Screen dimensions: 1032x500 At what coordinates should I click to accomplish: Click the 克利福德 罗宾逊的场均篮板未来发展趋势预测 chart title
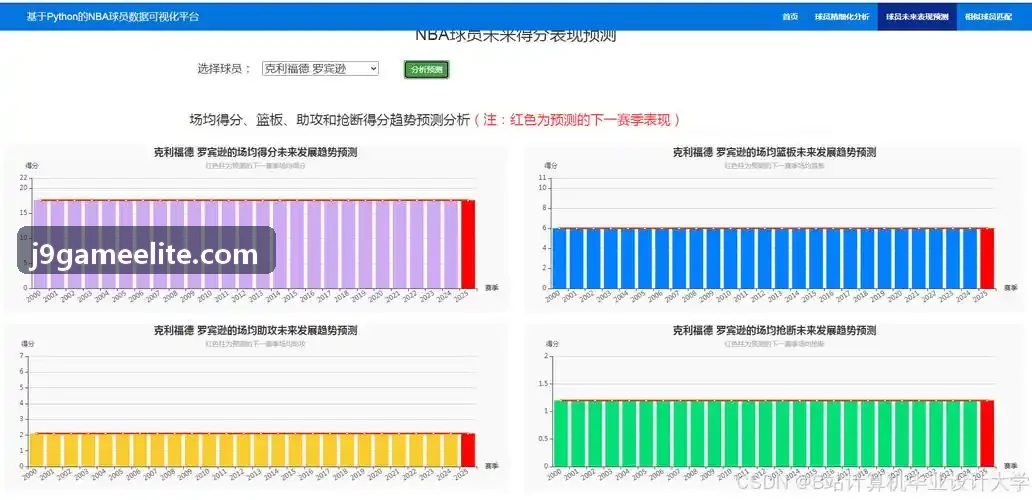(774, 153)
